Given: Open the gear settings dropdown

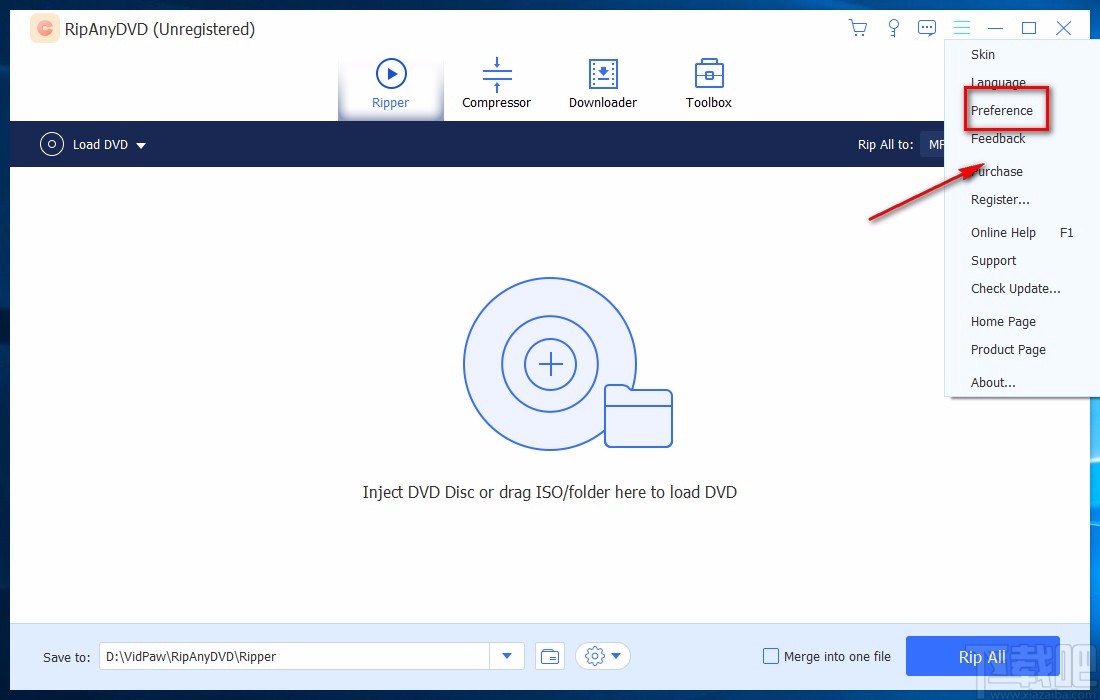Looking at the screenshot, I should coord(603,657).
